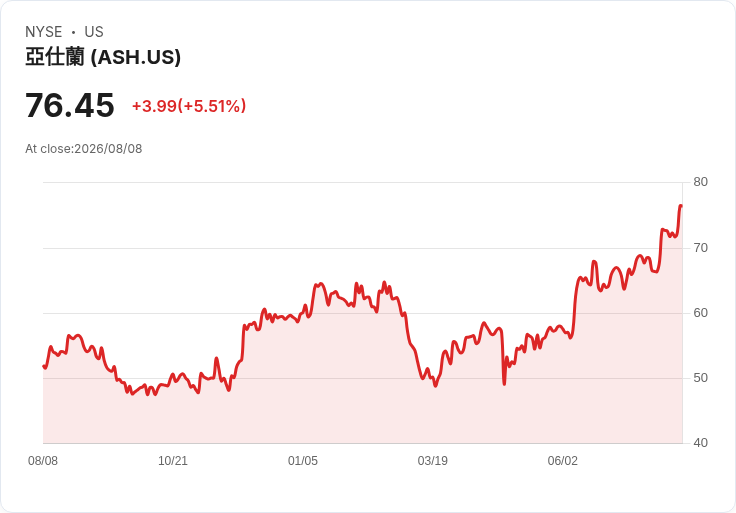Click the ASH.US stock name heading

(x=103, y=57)
